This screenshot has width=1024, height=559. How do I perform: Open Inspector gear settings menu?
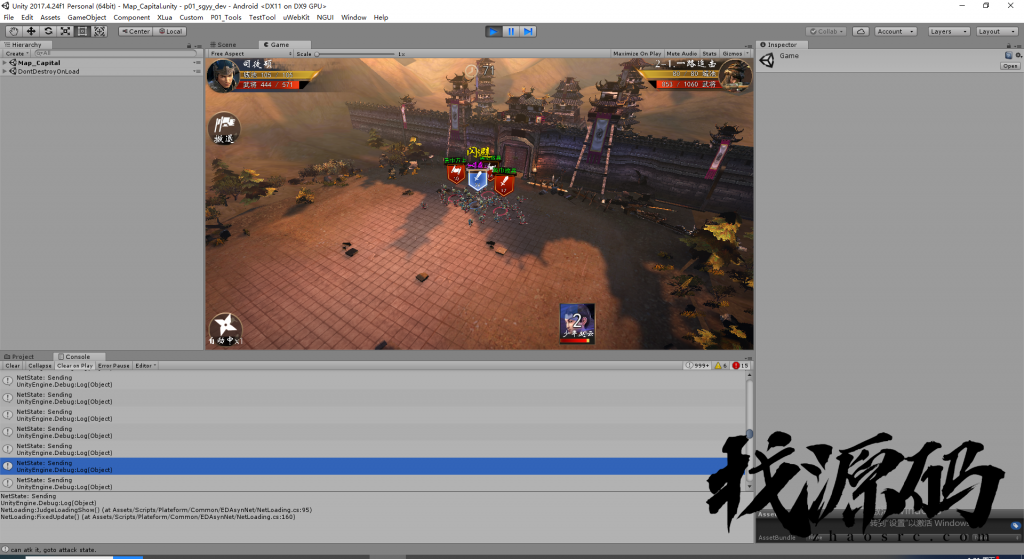[1019, 56]
